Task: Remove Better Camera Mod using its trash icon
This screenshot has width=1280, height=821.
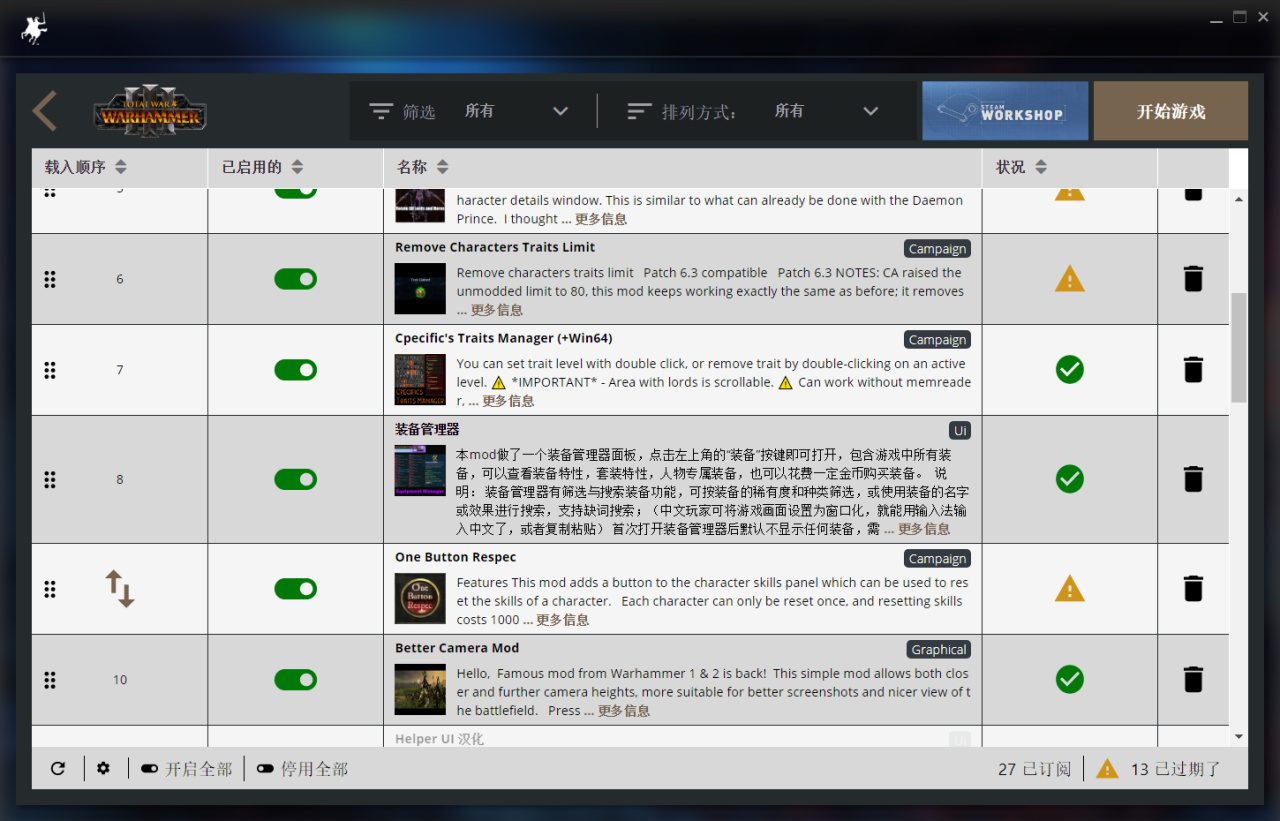Action: [x=1193, y=680]
